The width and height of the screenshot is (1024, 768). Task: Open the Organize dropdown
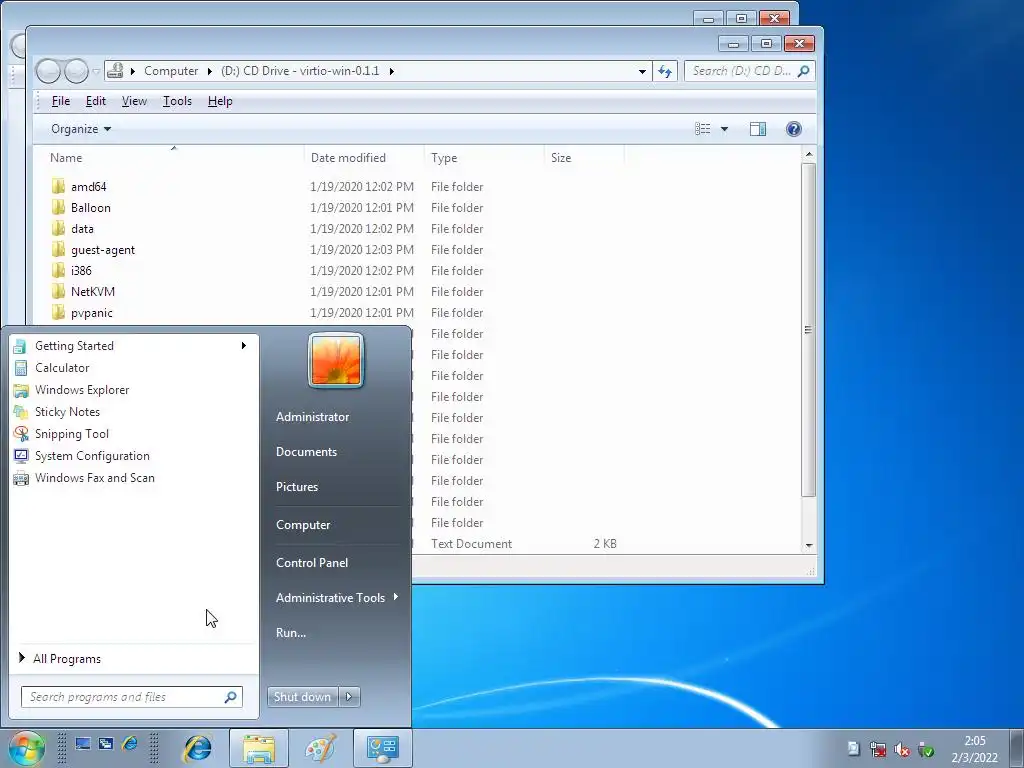(x=81, y=129)
